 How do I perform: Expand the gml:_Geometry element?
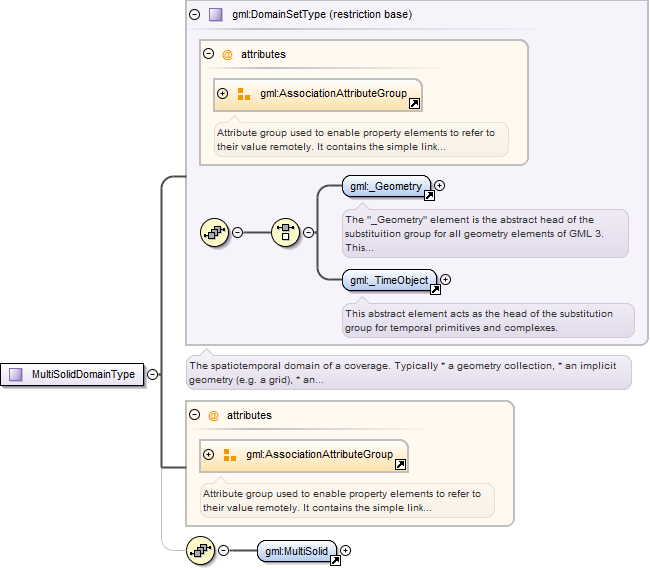(x=440, y=185)
